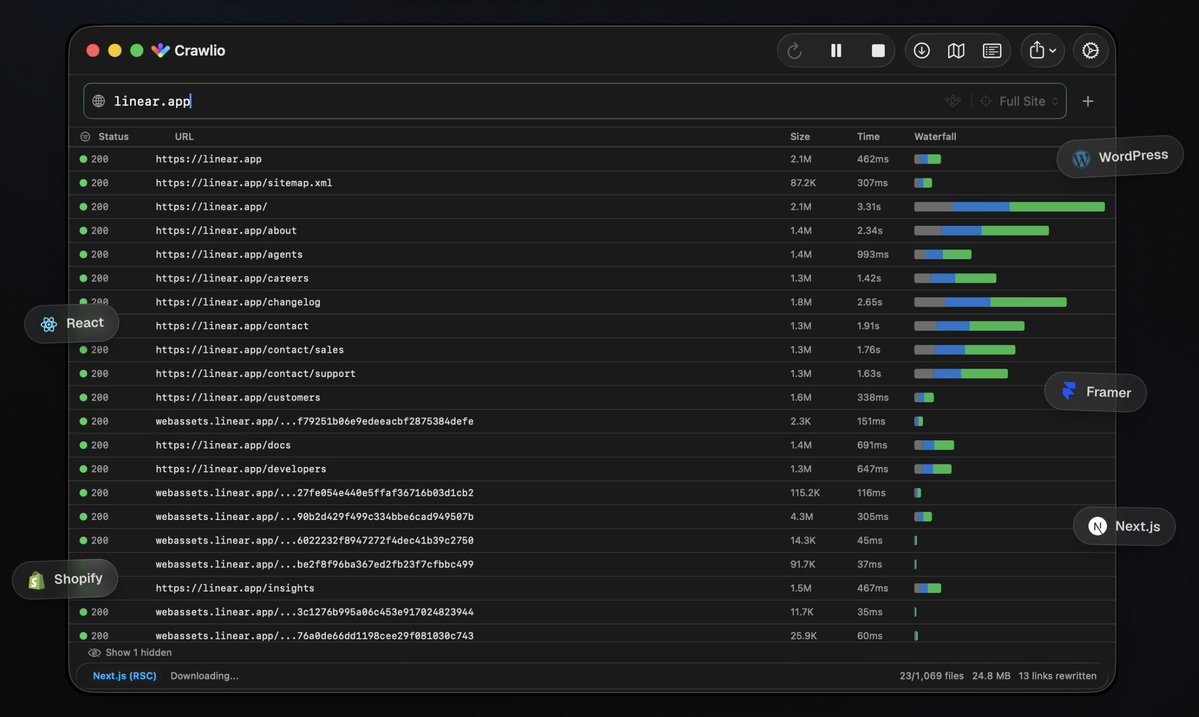Sort by Time column header
The image size is (1199, 717).
868,137
